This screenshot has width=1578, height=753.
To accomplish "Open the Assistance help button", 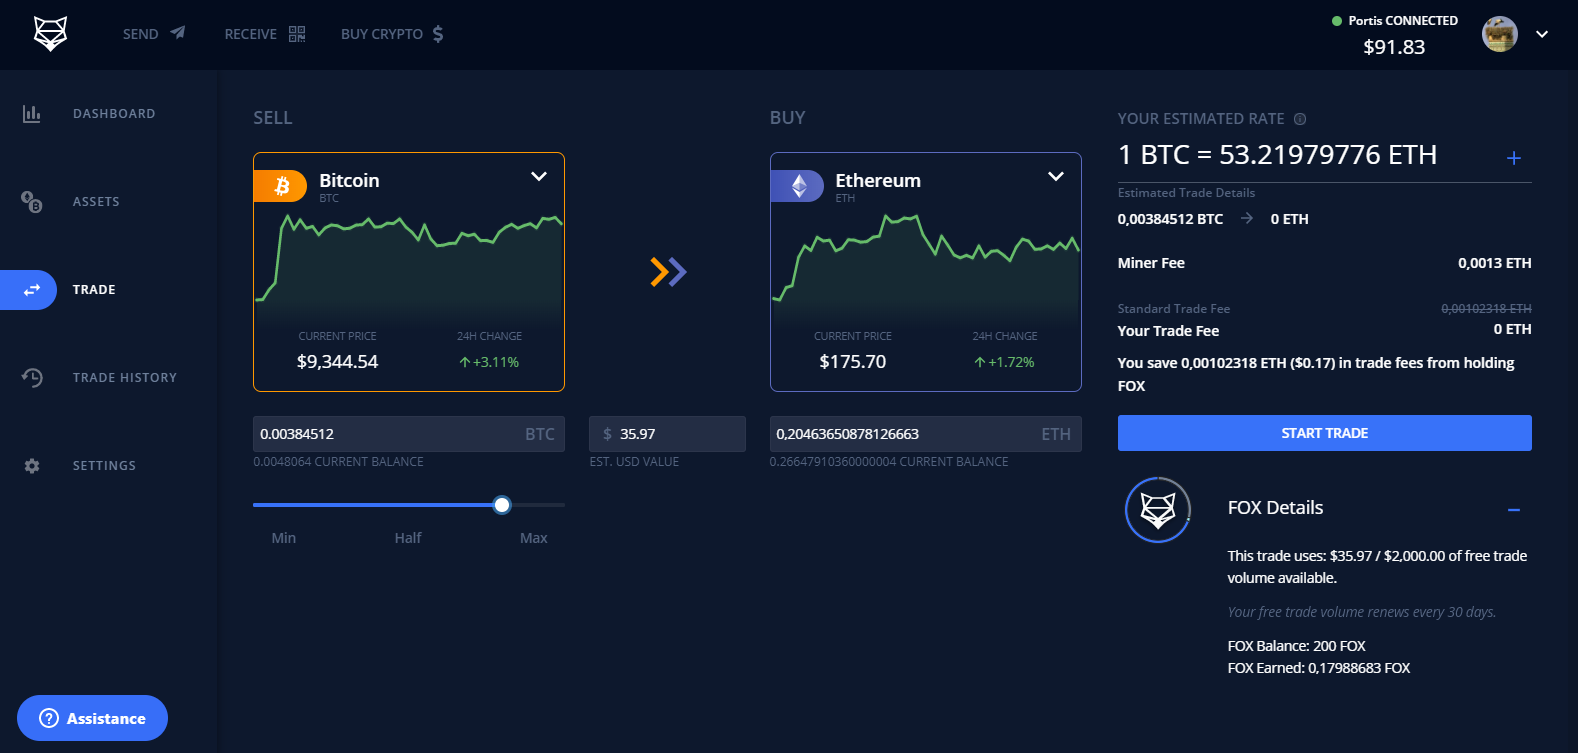I will pyautogui.click(x=92, y=718).
